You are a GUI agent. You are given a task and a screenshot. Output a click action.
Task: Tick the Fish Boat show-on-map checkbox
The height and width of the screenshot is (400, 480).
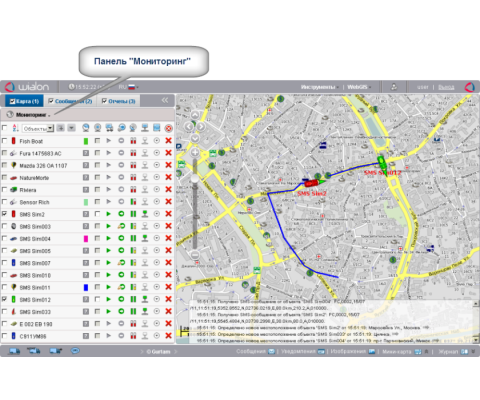tap(5, 141)
